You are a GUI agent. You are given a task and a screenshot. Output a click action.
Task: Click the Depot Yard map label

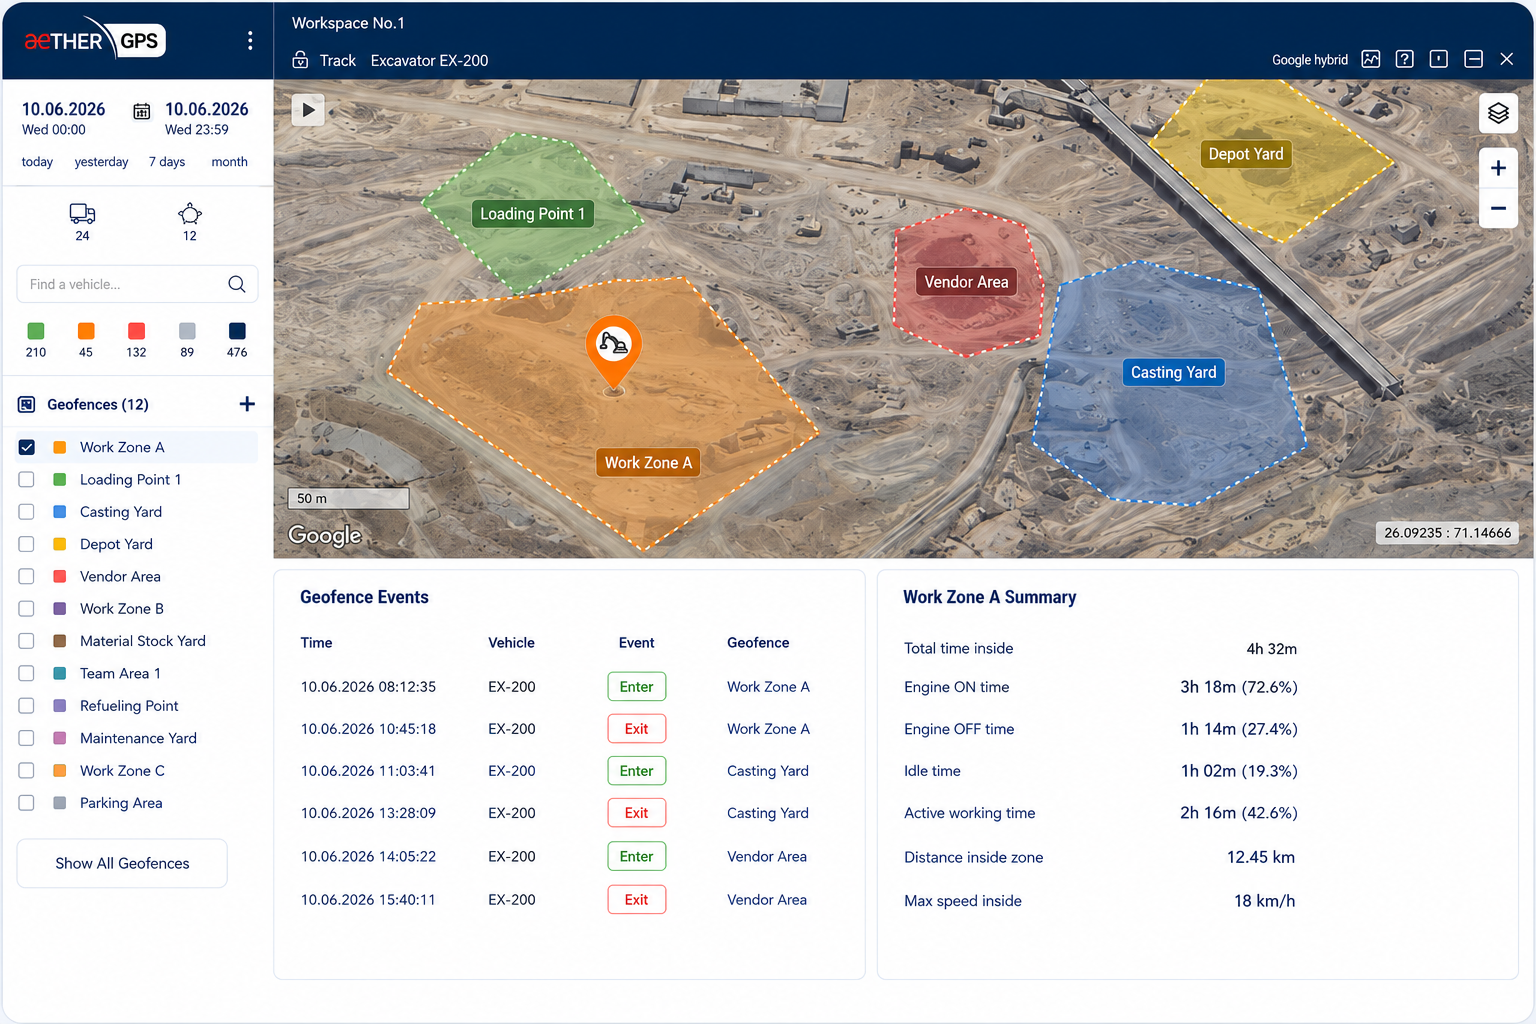click(x=1246, y=154)
